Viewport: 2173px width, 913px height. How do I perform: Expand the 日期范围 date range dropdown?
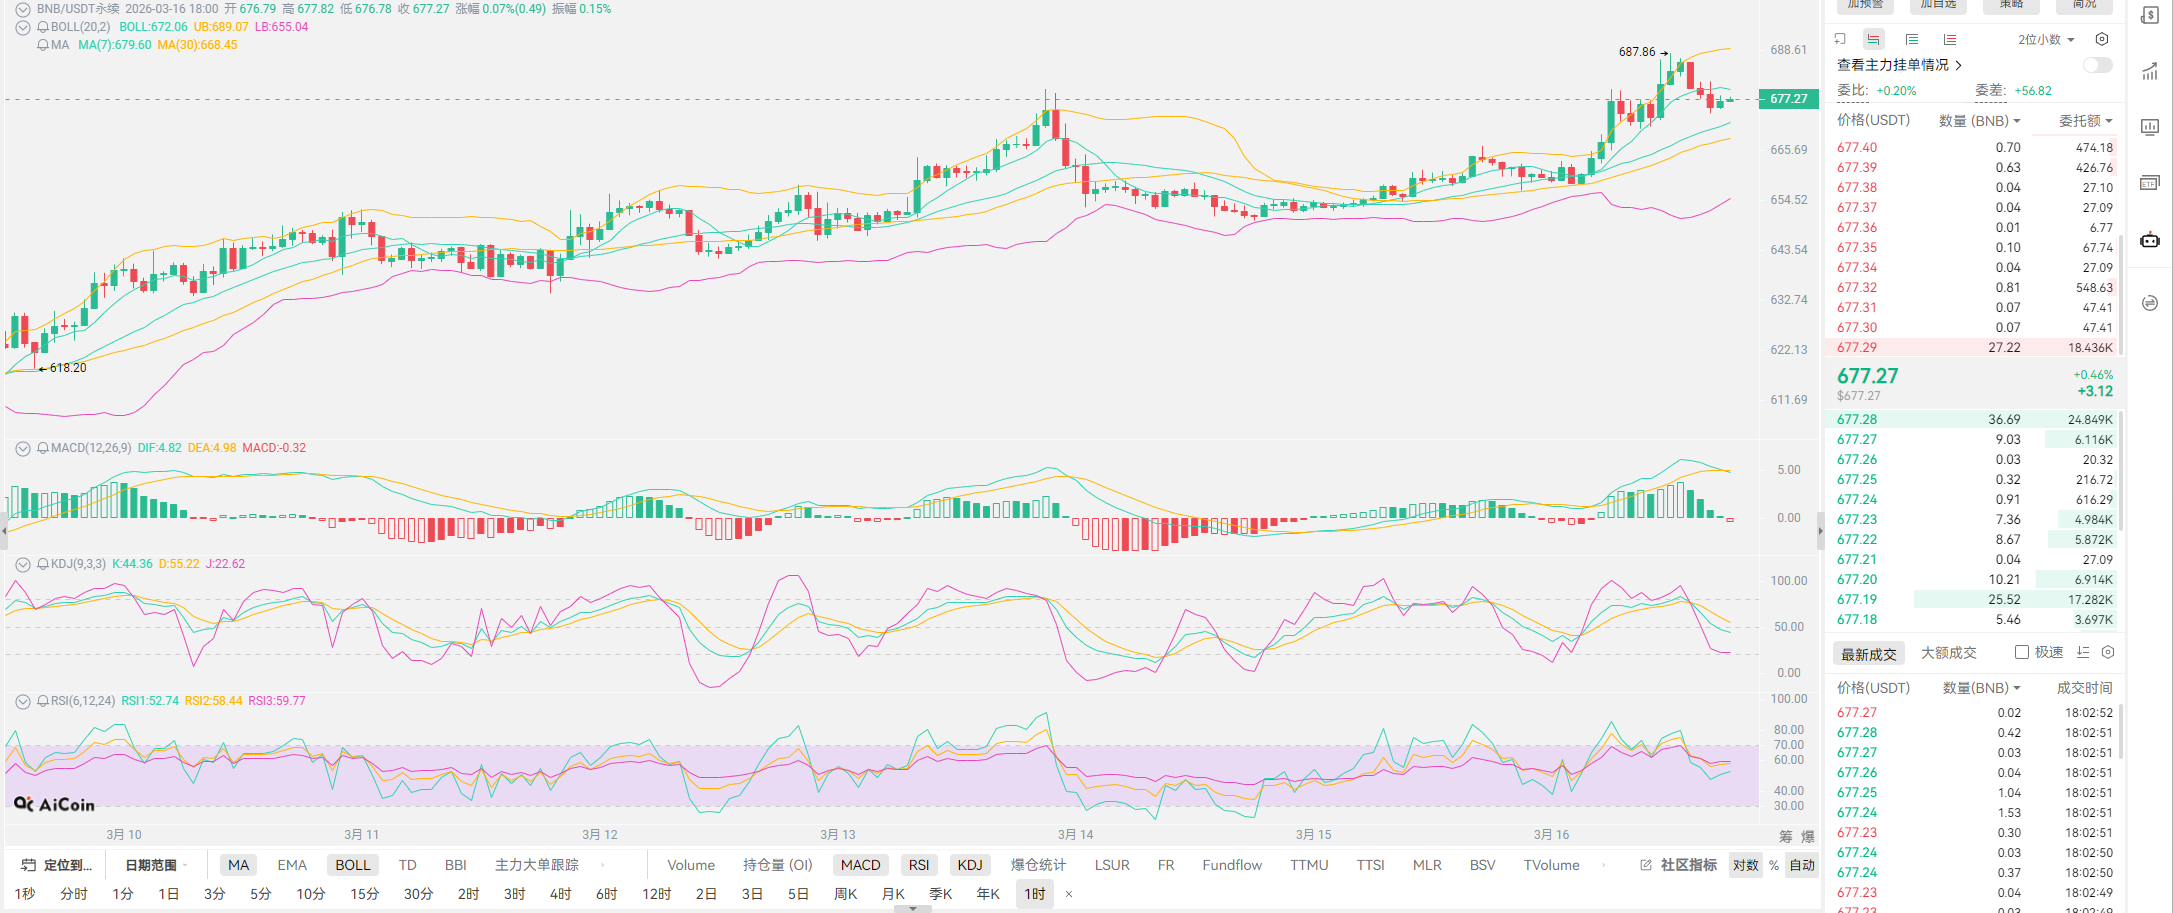(x=156, y=865)
